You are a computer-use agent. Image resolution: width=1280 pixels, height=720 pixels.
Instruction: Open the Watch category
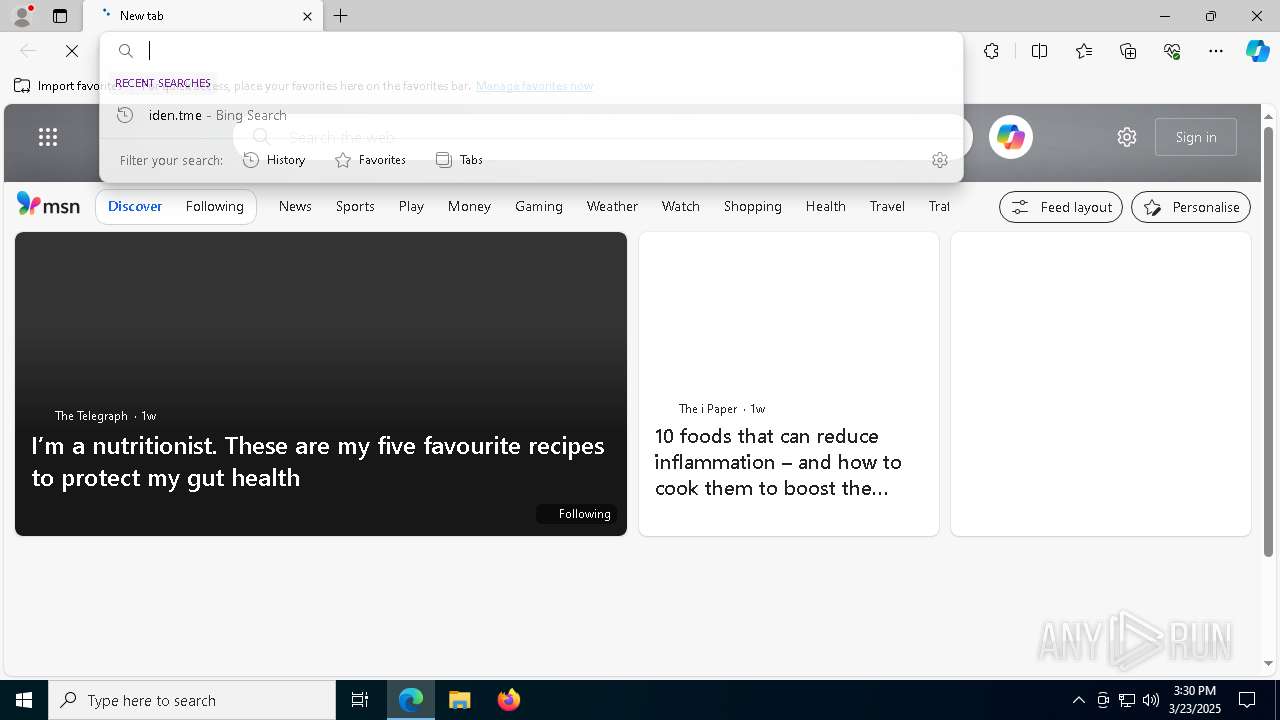click(x=680, y=206)
